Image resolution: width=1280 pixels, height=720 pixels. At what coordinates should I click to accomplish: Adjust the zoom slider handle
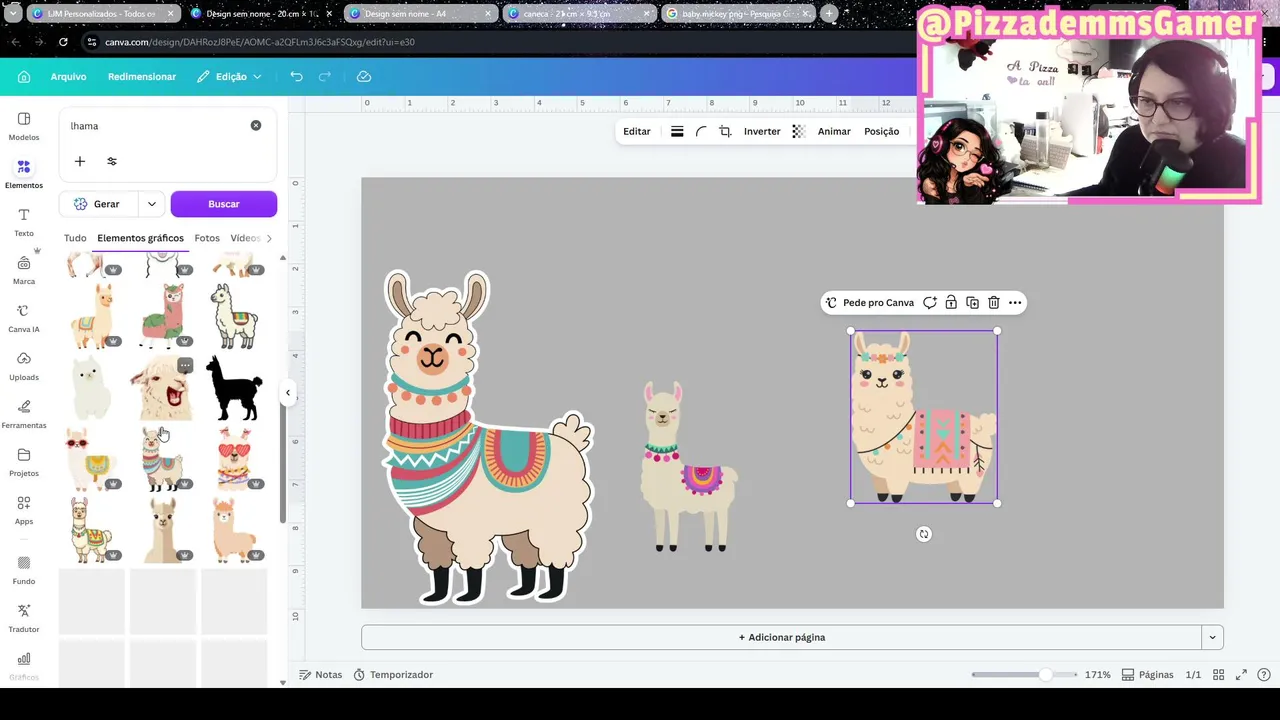click(x=1045, y=675)
